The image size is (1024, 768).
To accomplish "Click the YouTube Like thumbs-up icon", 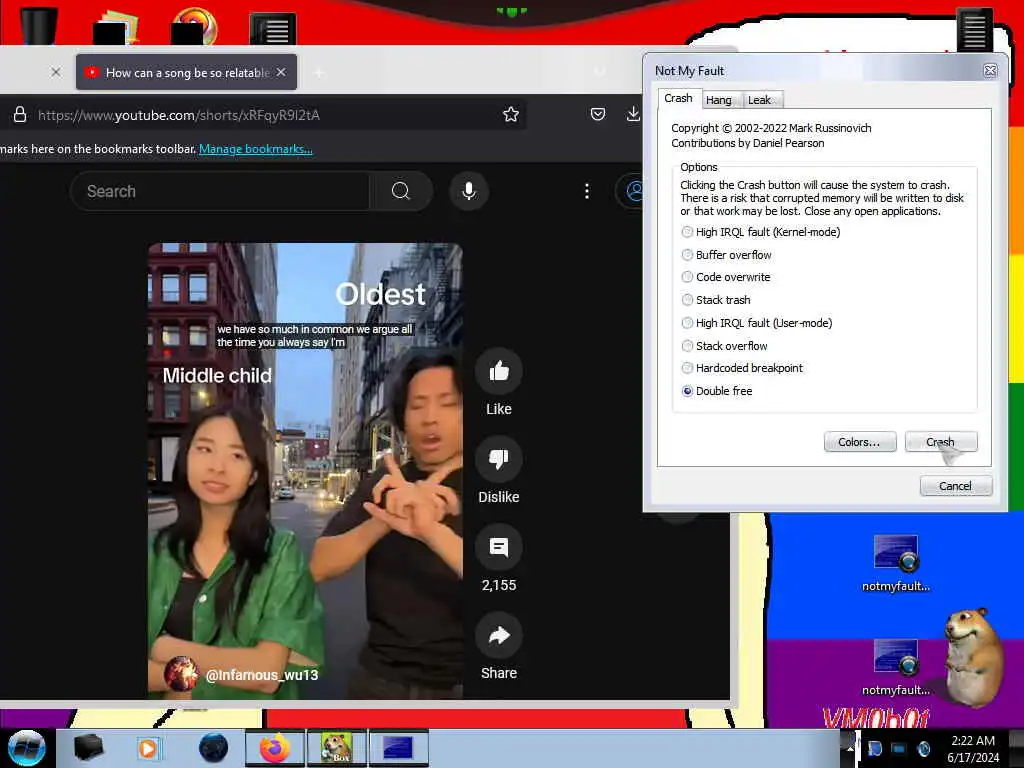I will click(499, 371).
